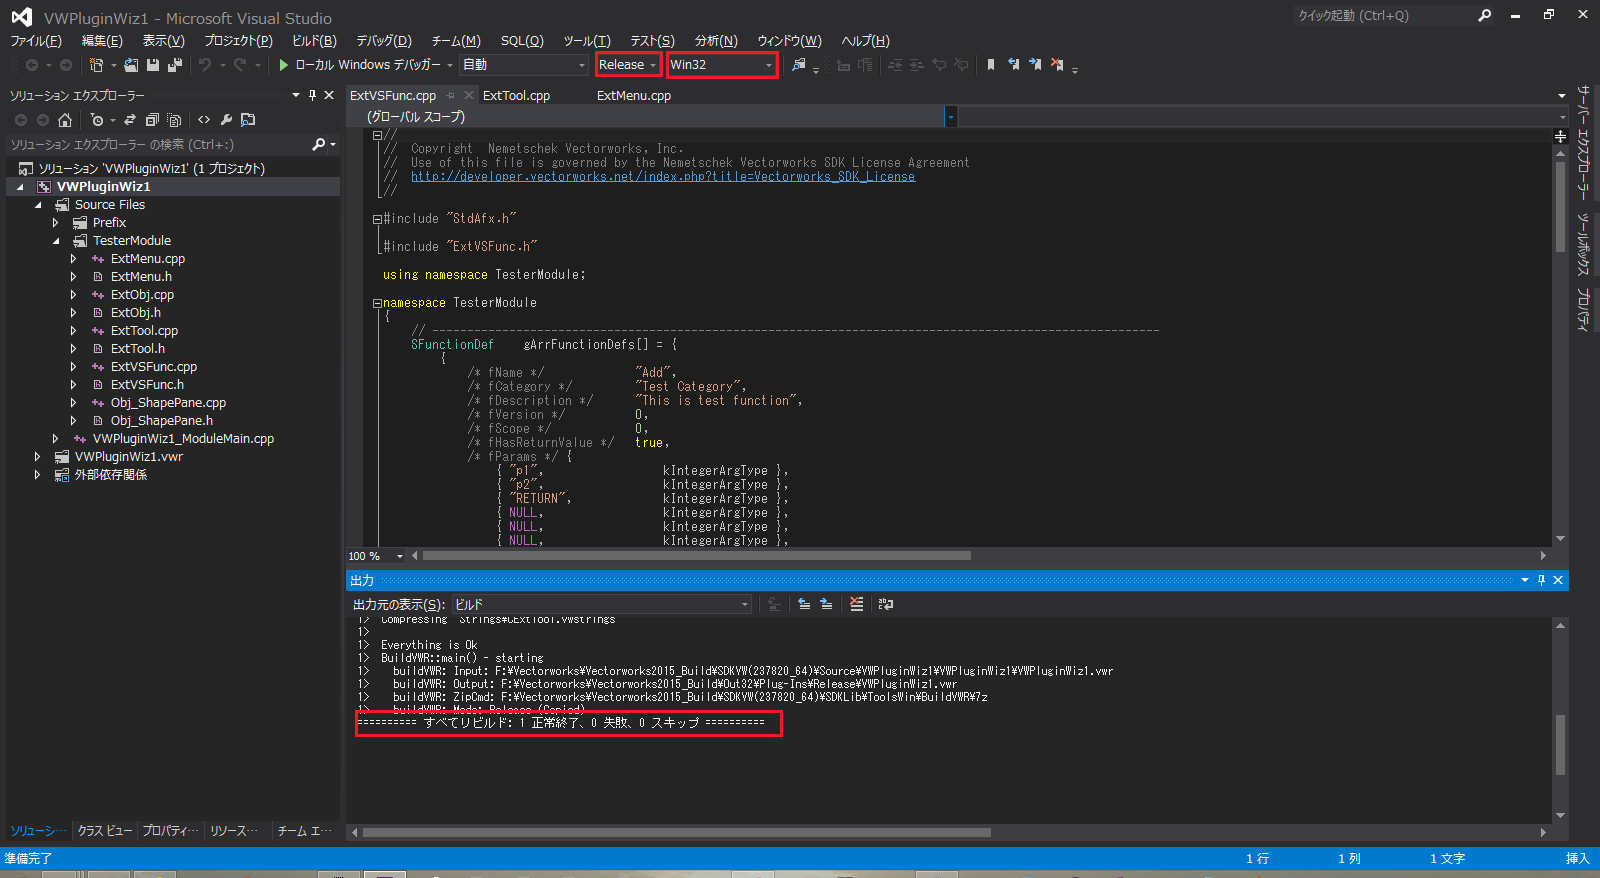The width and height of the screenshot is (1600, 878).
Task: Select Obj_ShapePane.h in Solution Explorer
Action: [x=162, y=421]
